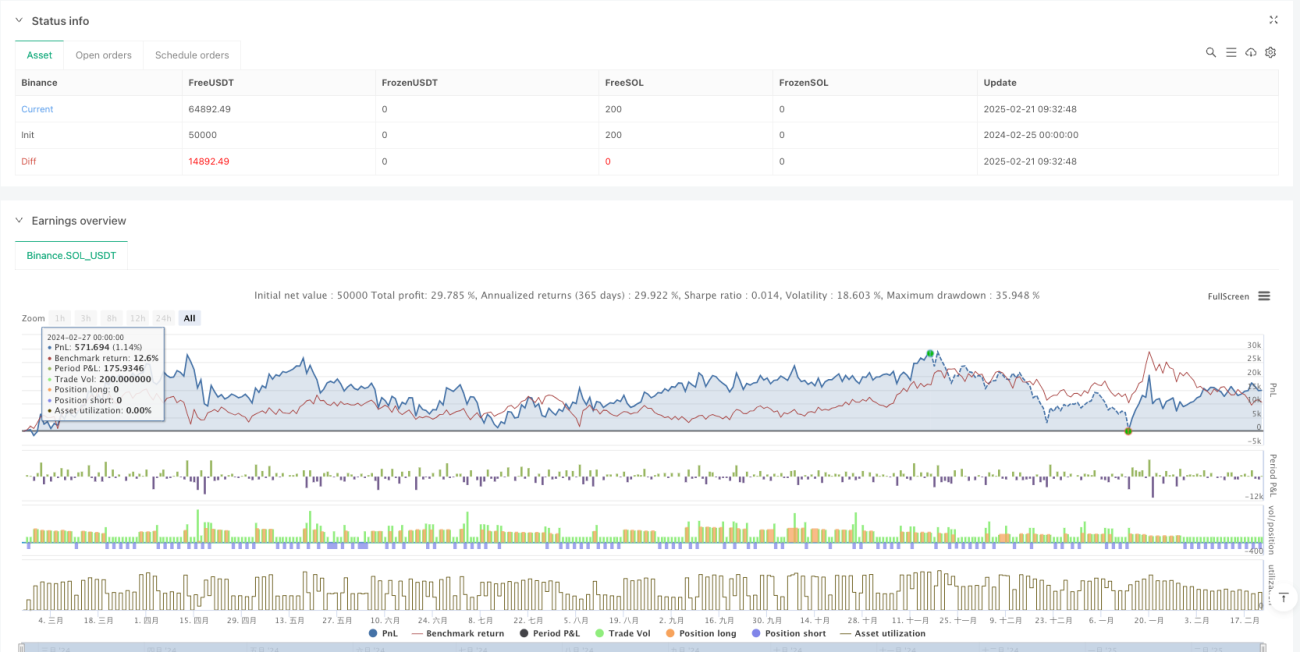Download asset data via cloud icon

(x=1251, y=52)
